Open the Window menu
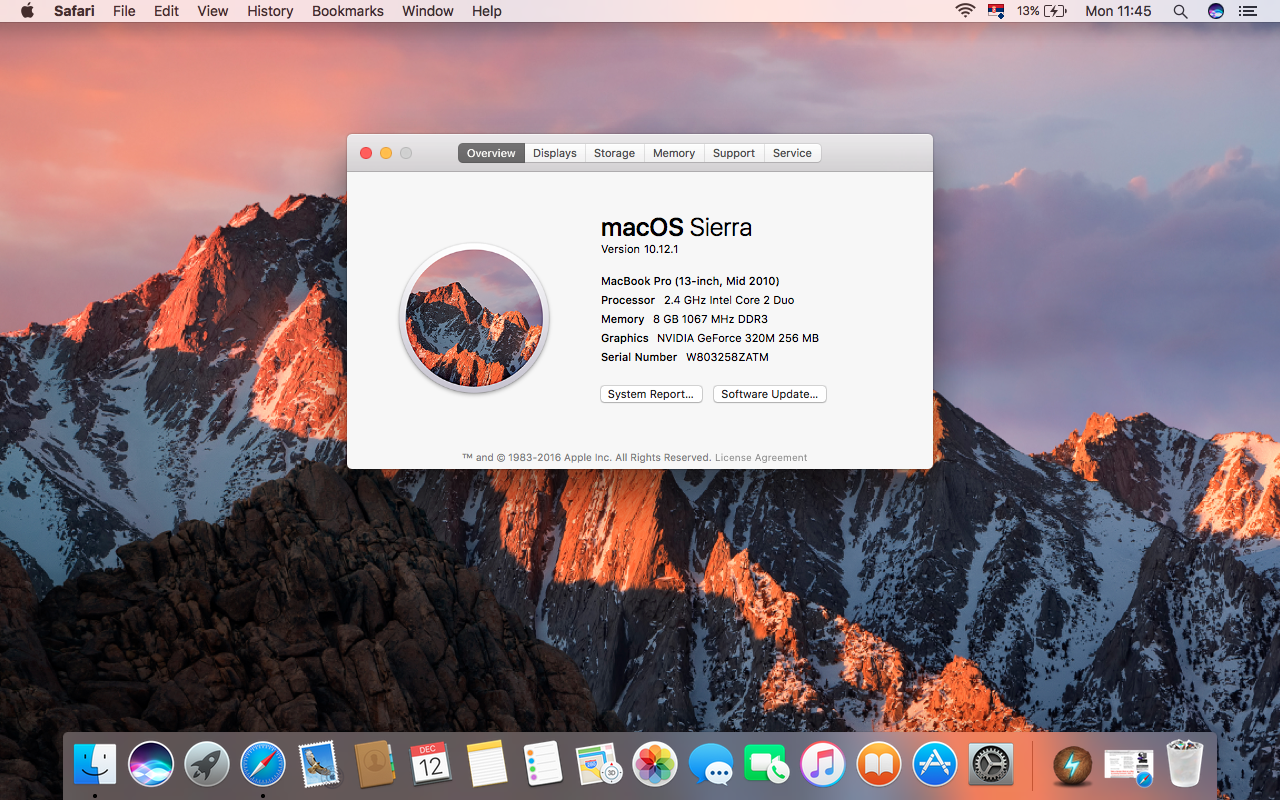The width and height of the screenshot is (1280, 800). tap(428, 11)
